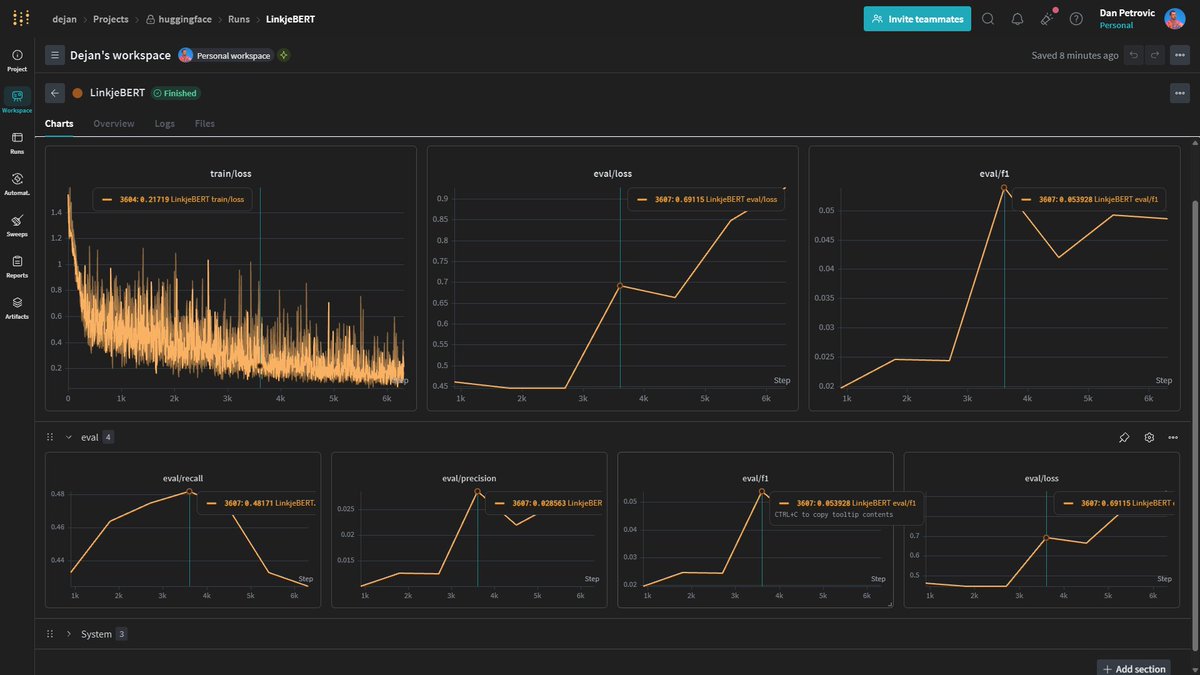Viewport: 1200px width, 675px height.
Task: Open the run's three-dot more menu
Action: [x=1179, y=93]
